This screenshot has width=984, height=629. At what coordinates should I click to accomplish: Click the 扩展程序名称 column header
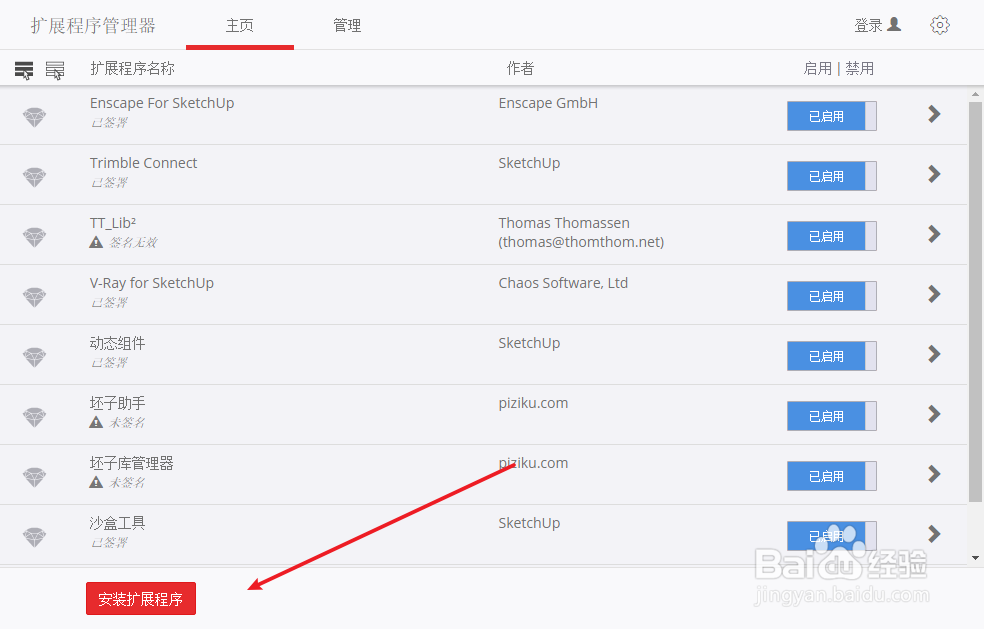click(132, 68)
